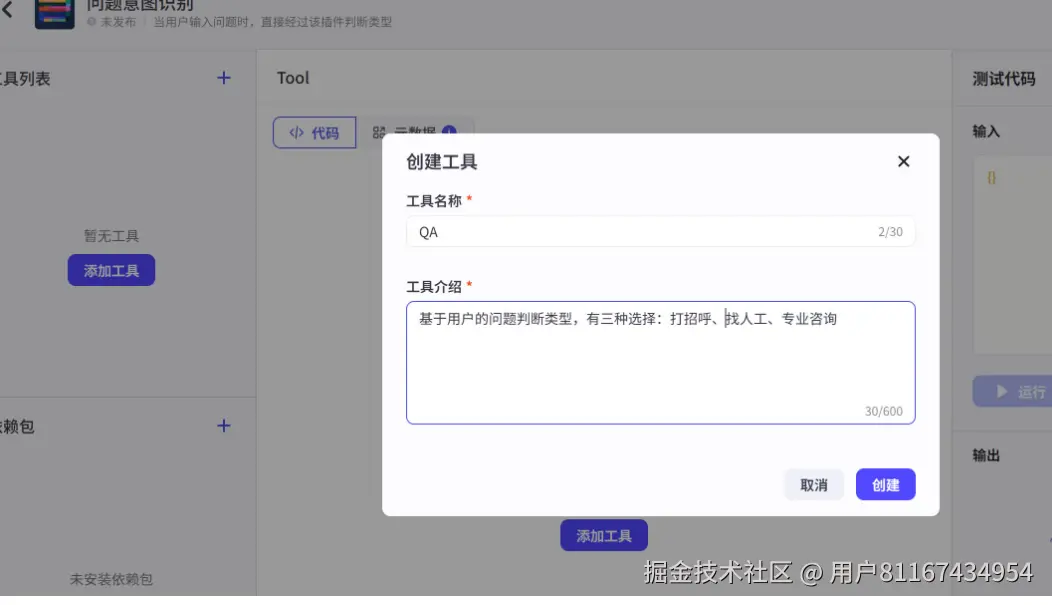This screenshot has width=1052, height=605.
Task: Add a dependency via plus icon beside 依赖包
Action: [223, 425]
